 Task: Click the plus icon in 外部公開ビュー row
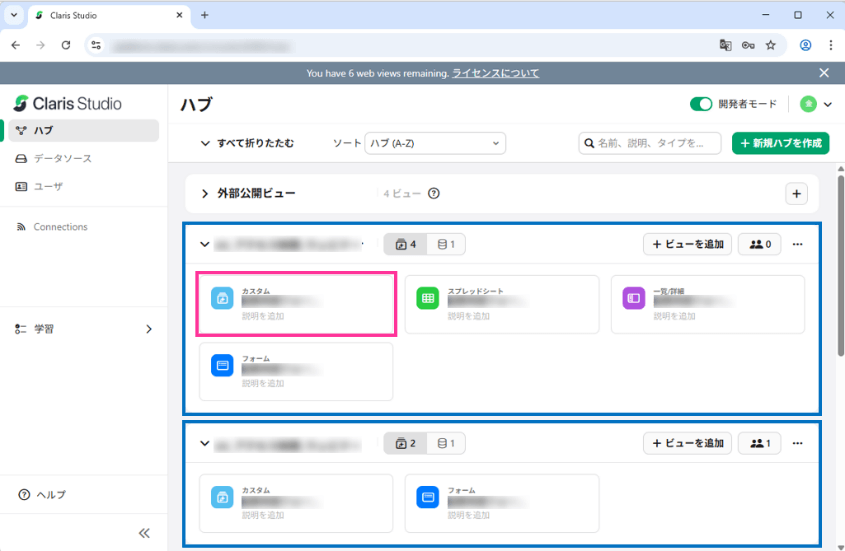click(796, 194)
